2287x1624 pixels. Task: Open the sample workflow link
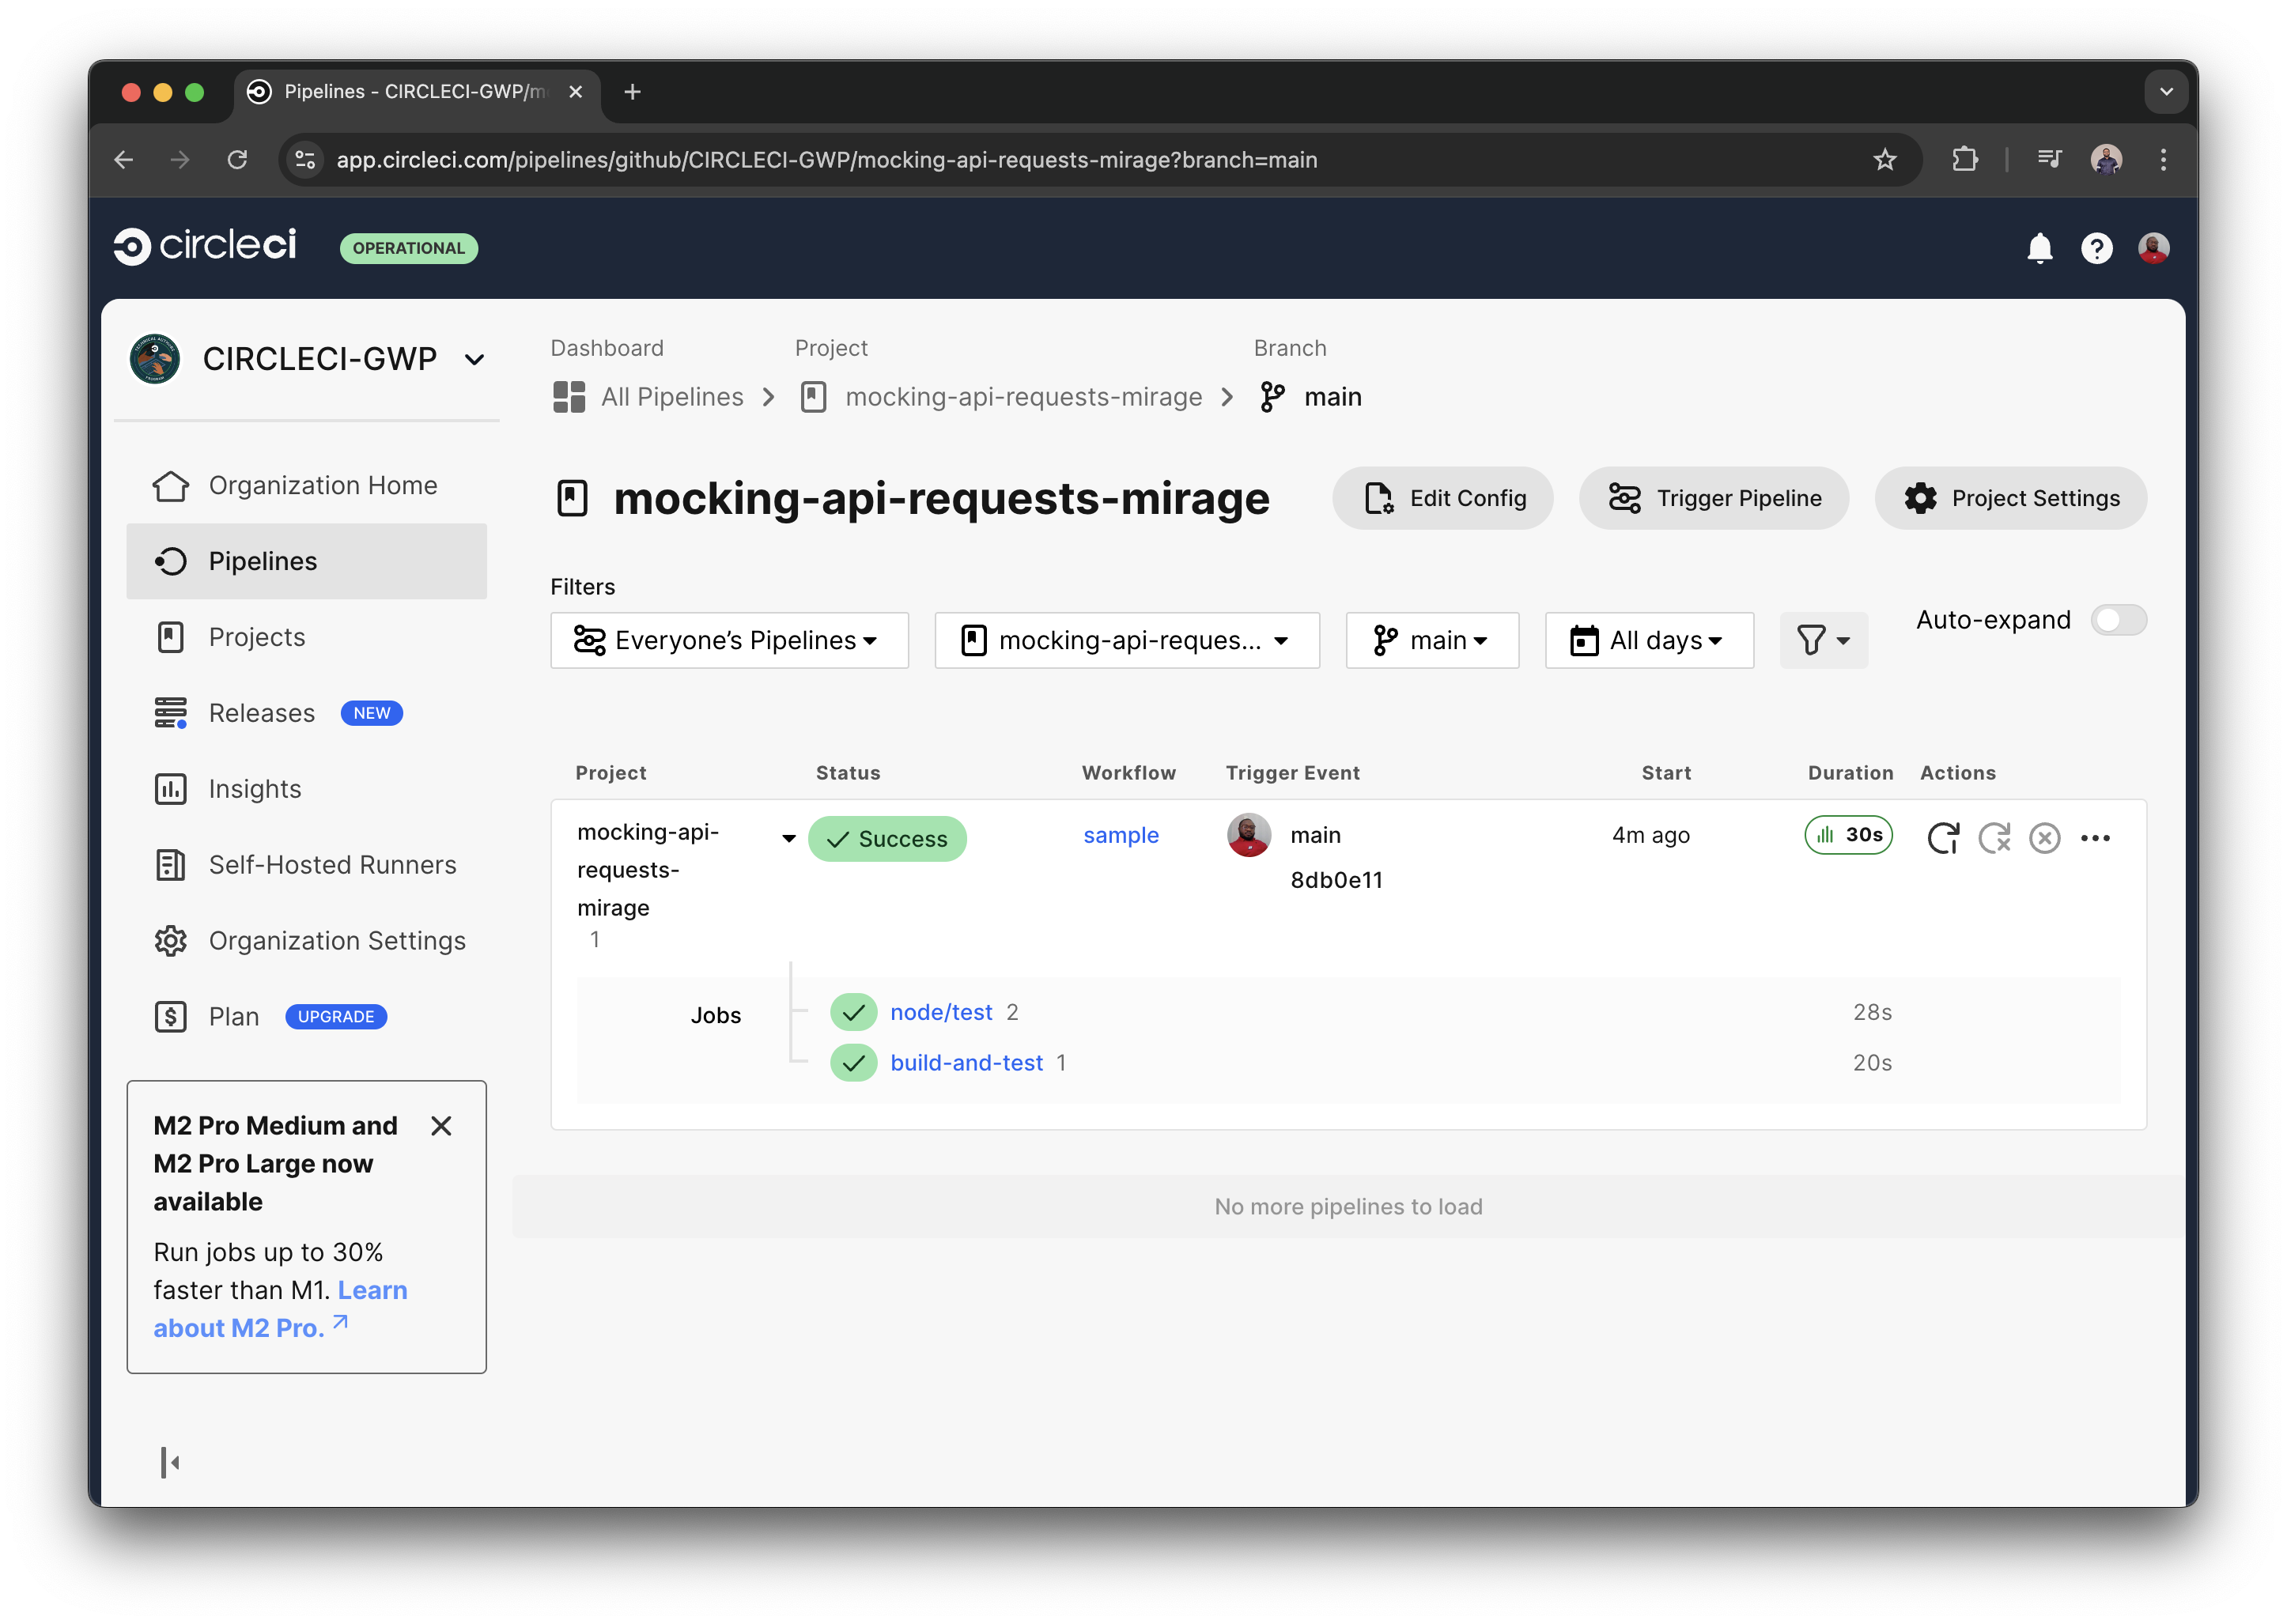1121,835
